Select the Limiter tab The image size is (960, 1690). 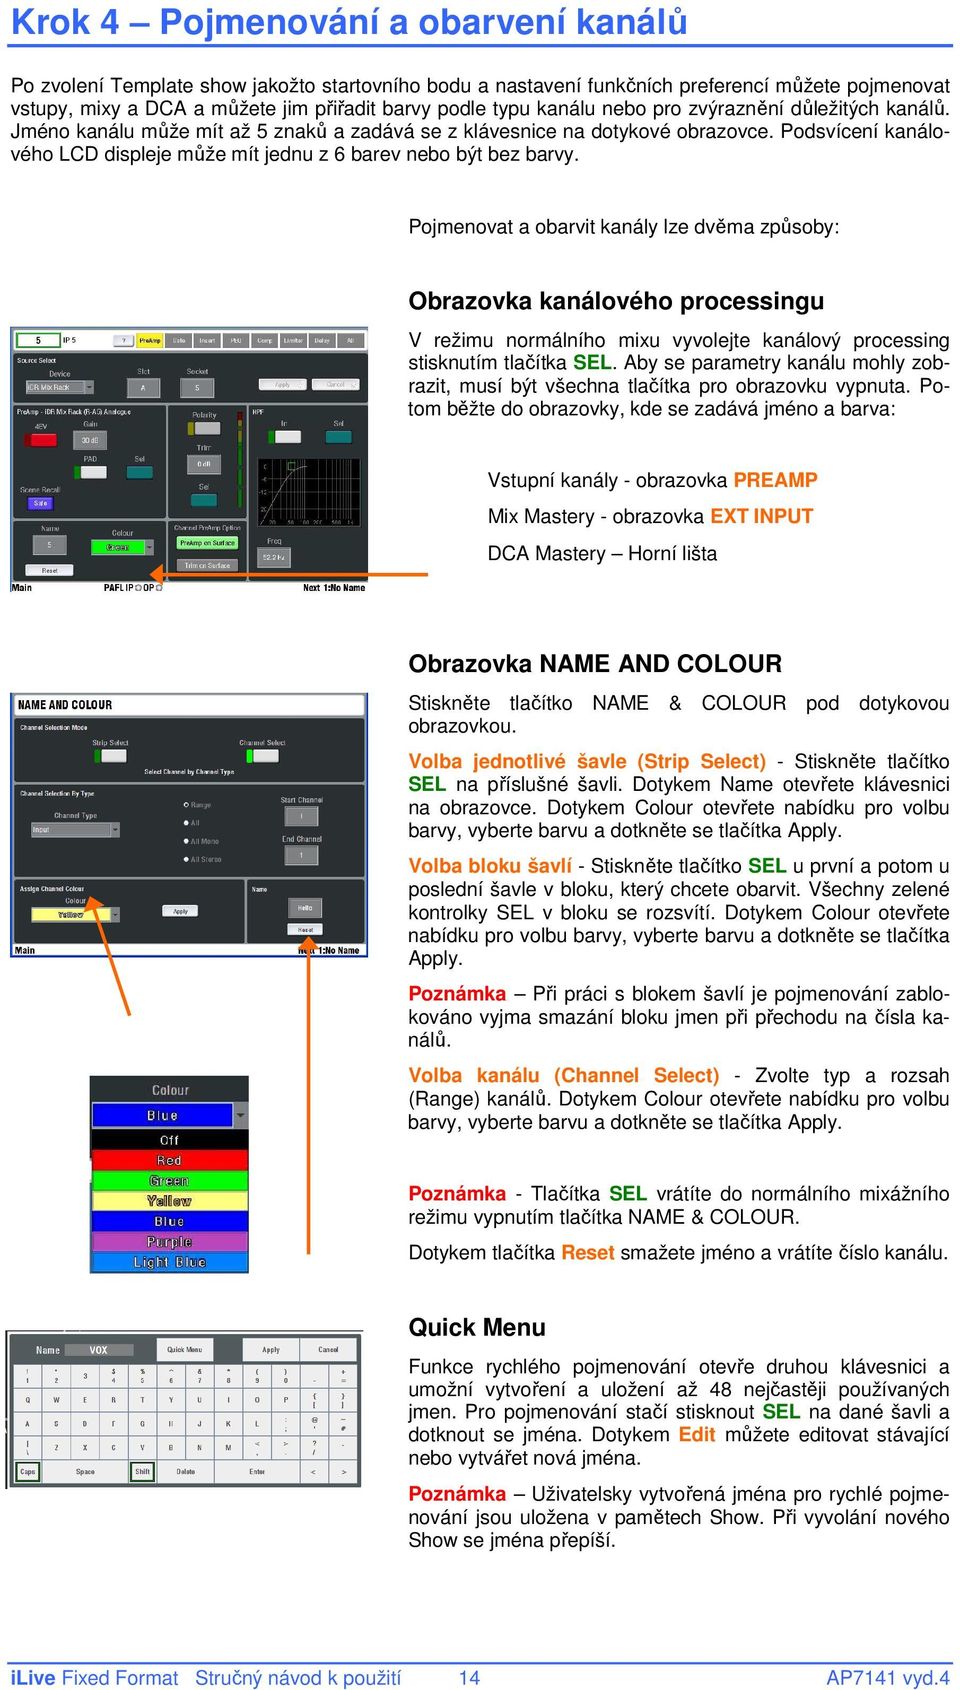[293, 340]
